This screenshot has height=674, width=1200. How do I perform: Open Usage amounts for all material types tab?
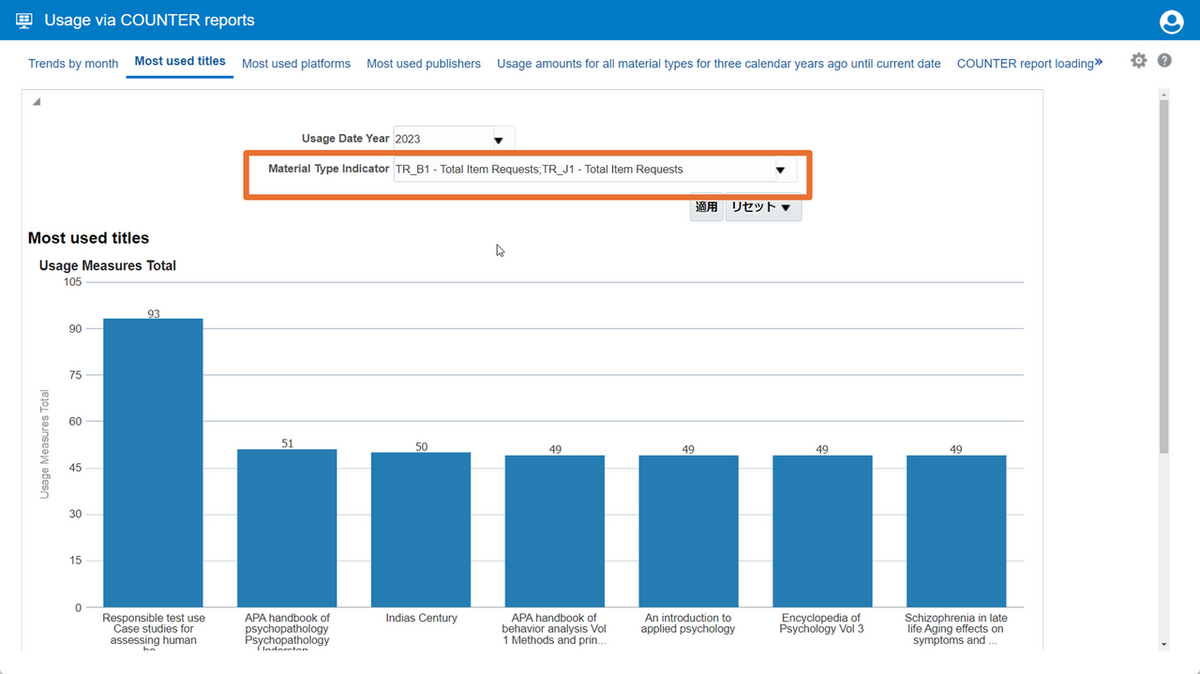pyautogui.click(x=718, y=63)
